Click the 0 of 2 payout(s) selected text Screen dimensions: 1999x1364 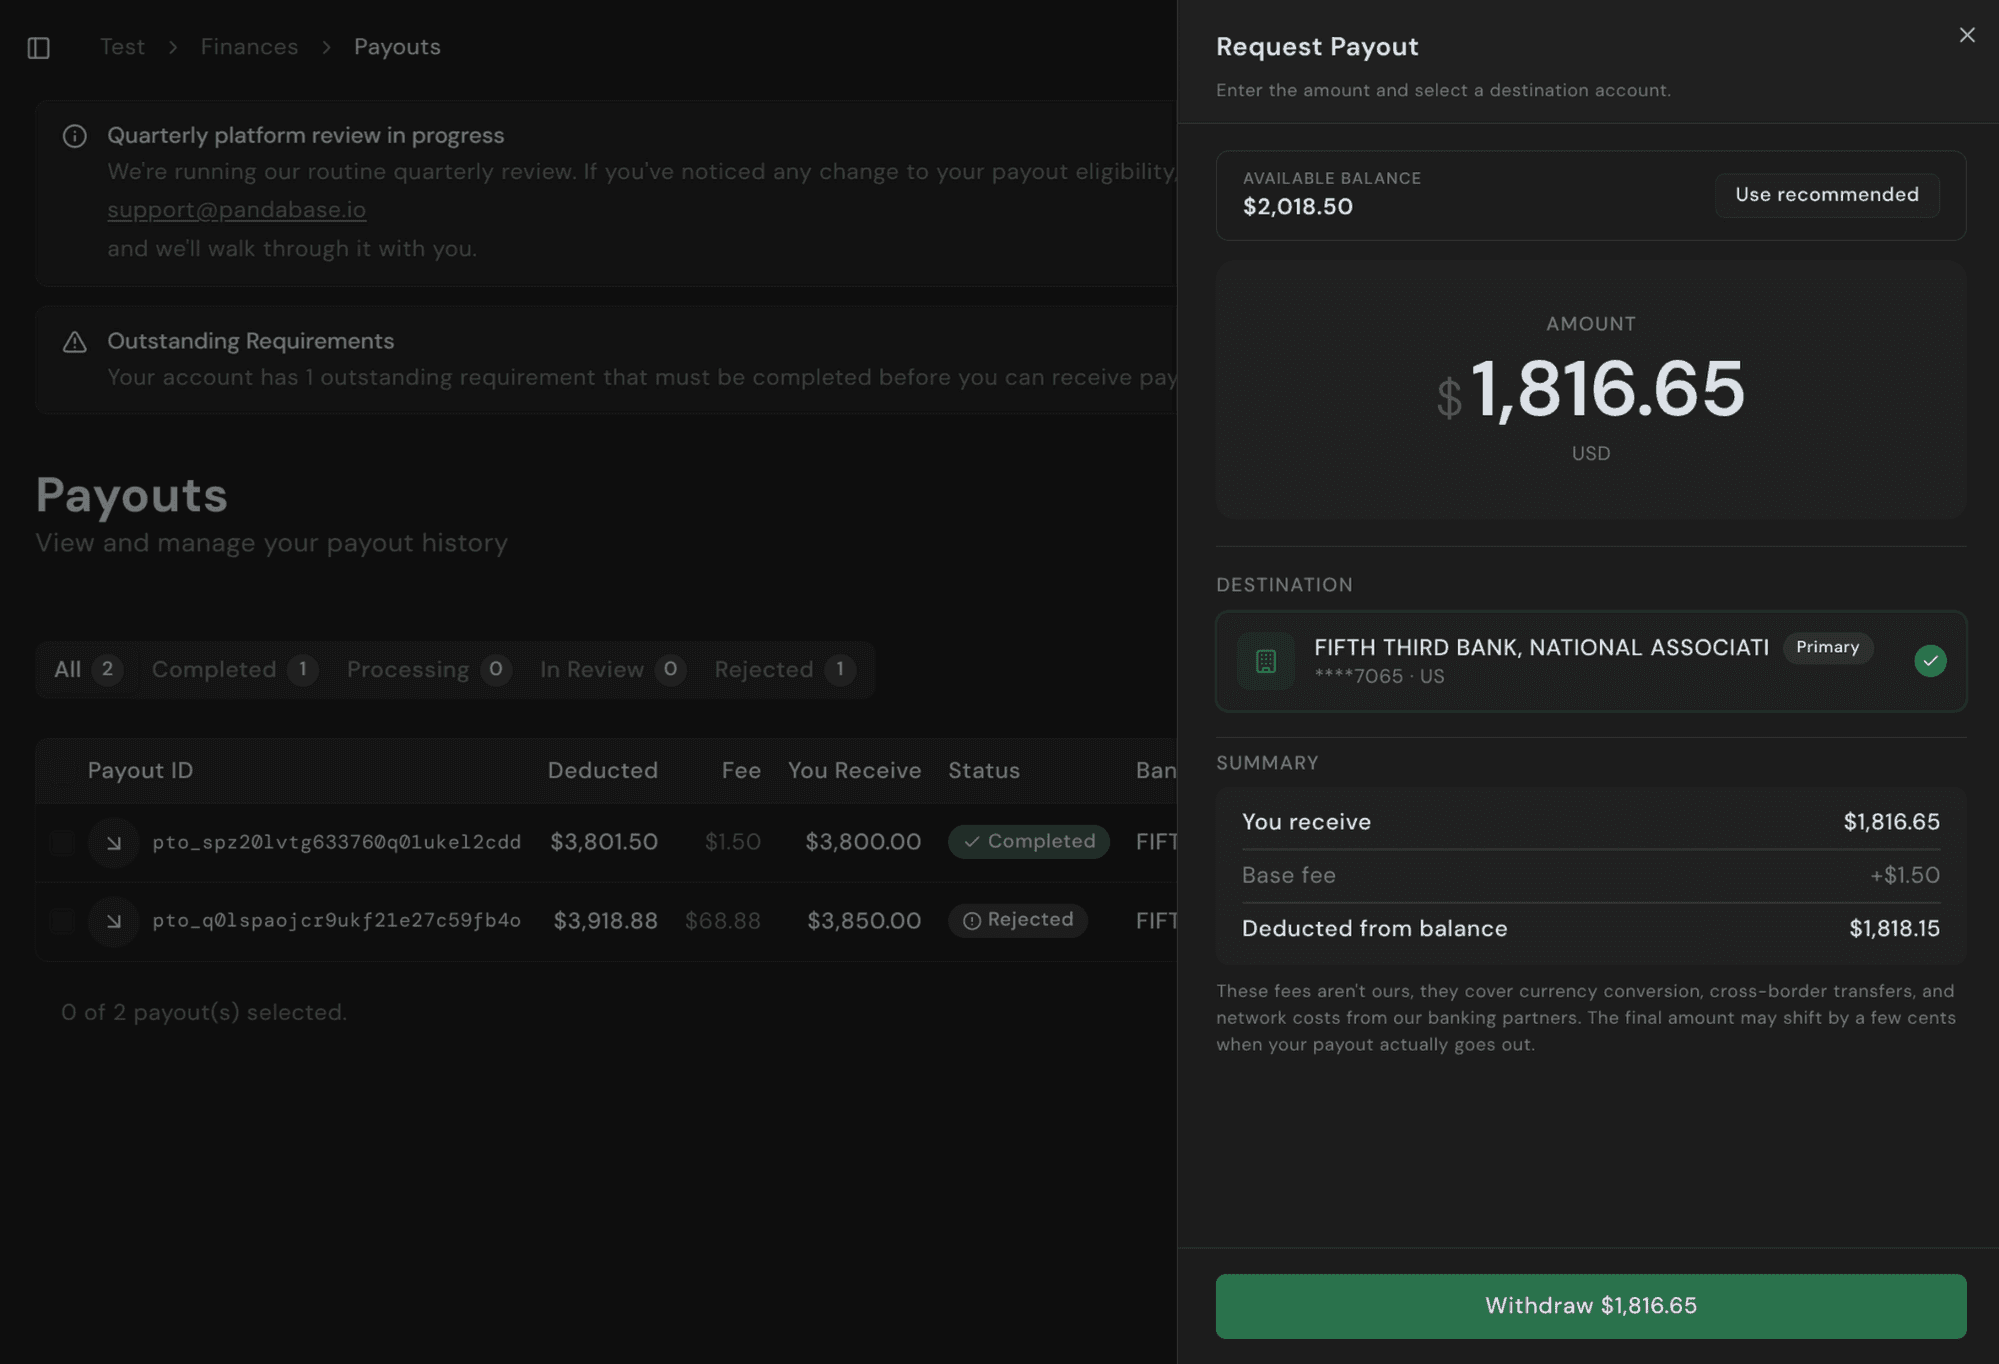point(204,1012)
